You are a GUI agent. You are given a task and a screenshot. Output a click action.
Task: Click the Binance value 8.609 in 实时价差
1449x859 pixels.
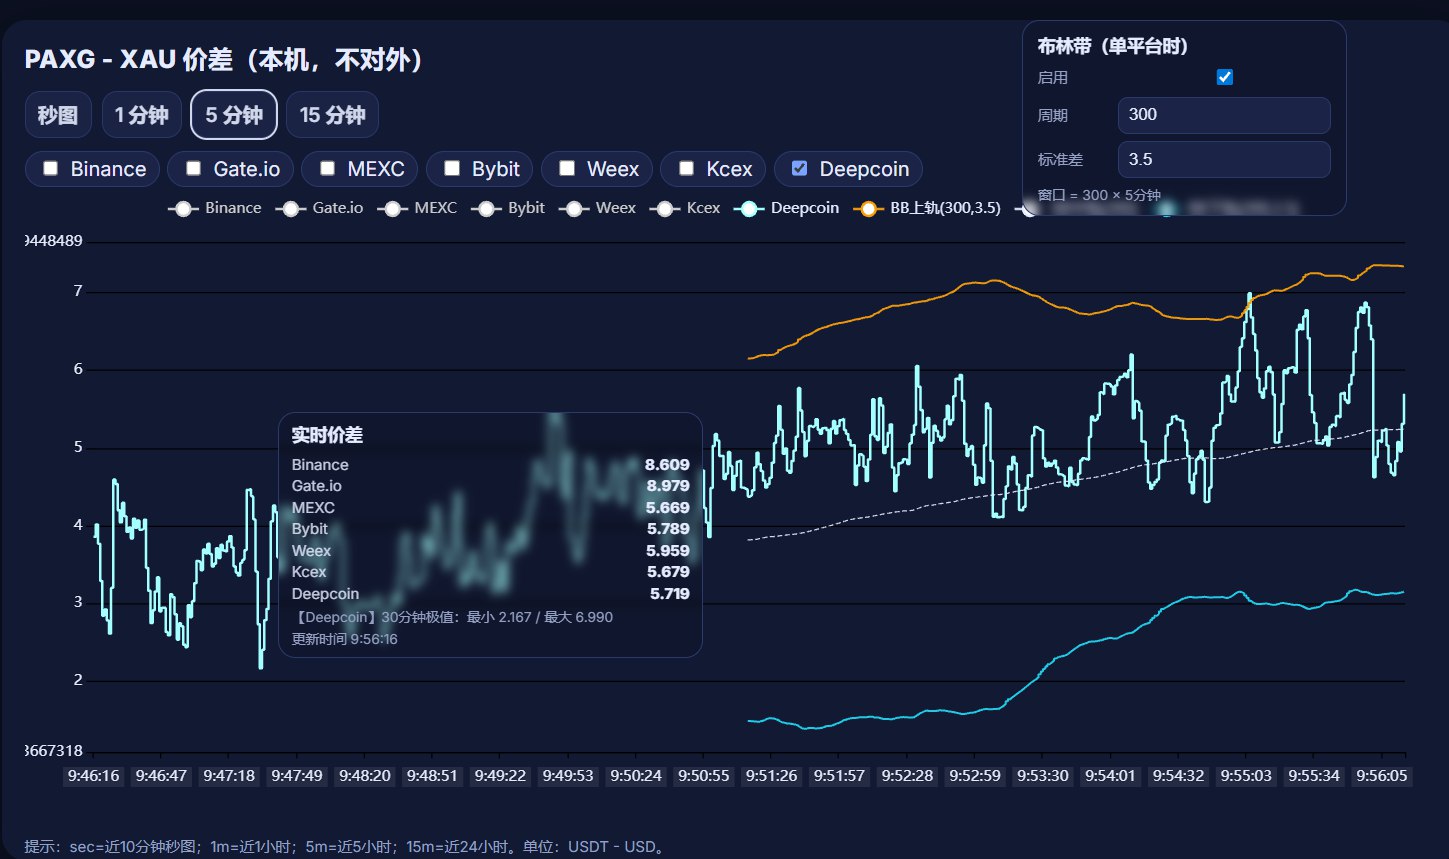667,465
